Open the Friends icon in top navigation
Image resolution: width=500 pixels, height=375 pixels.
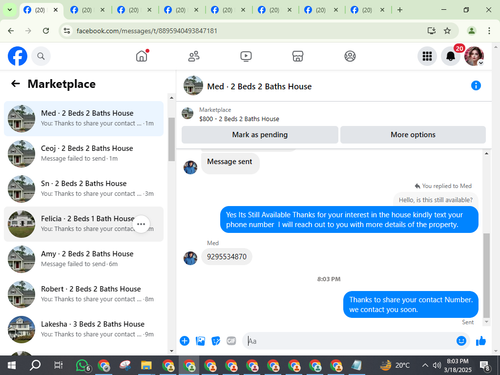(194, 56)
